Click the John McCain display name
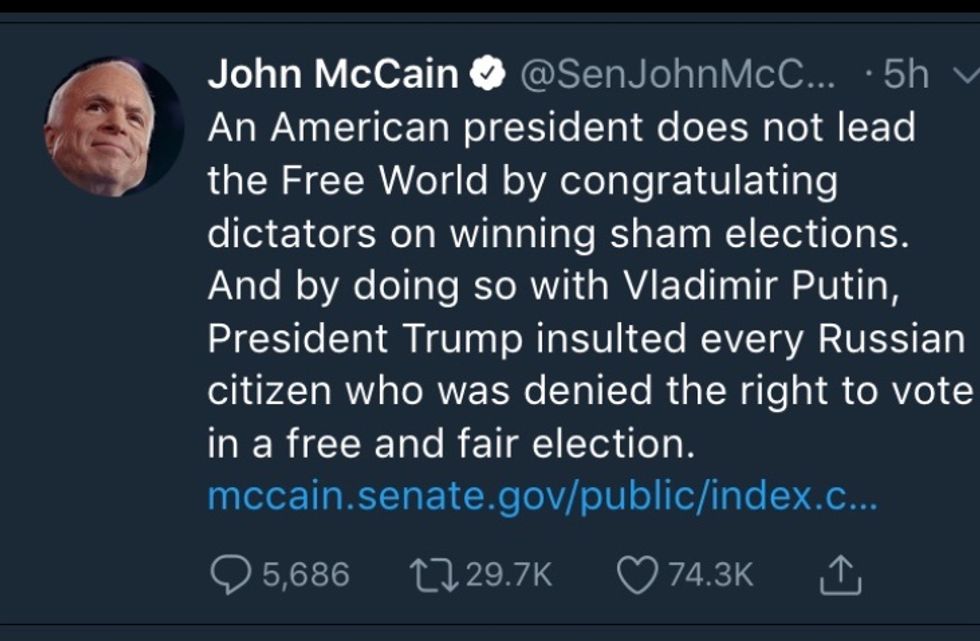This screenshot has height=641, width=980. pyautogui.click(x=333, y=76)
